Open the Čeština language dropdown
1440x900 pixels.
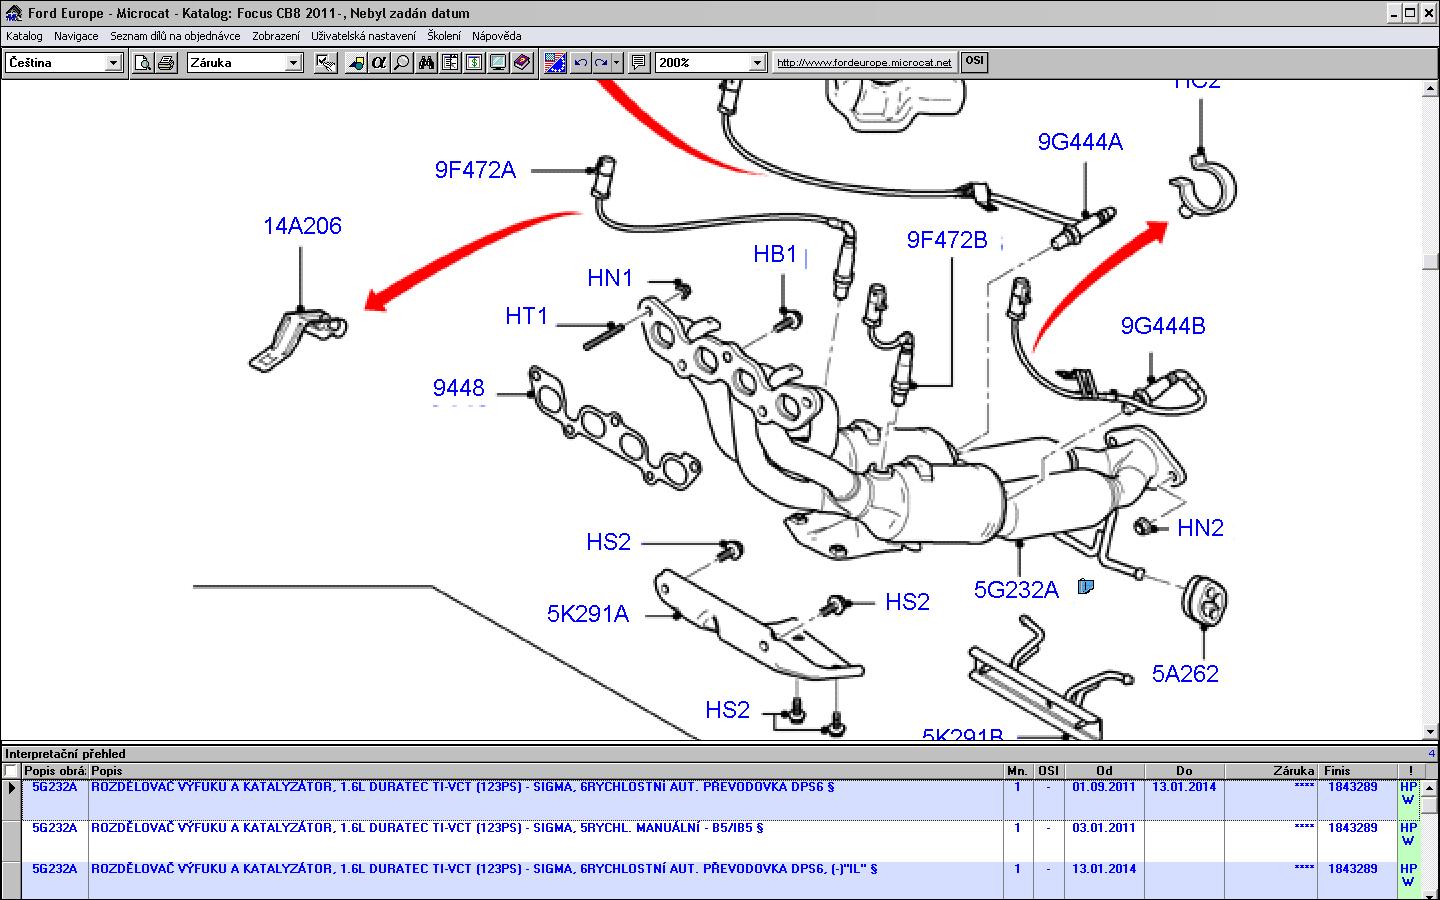coord(113,63)
